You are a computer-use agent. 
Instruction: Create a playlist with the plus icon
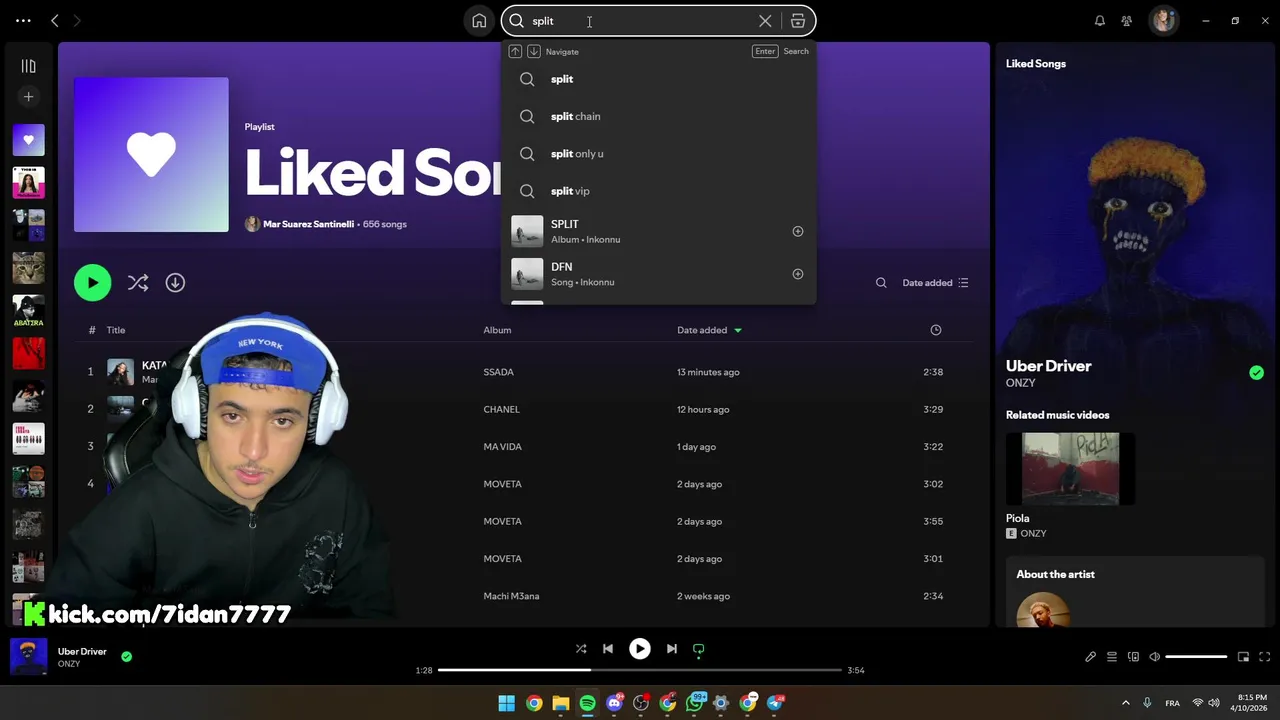coord(28,97)
